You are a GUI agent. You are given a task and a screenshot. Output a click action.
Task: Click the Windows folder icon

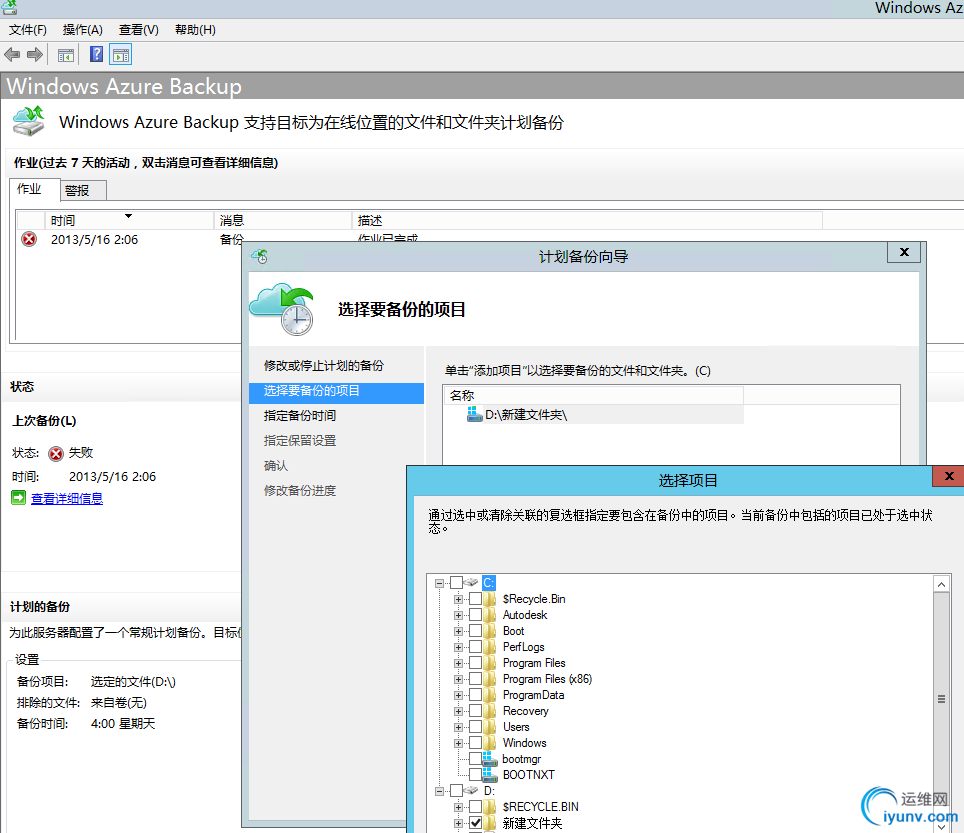[x=490, y=743]
